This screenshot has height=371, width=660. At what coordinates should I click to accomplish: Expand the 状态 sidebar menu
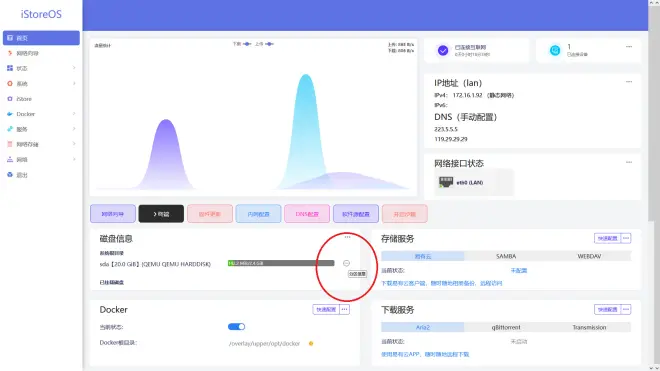point(41,68)
